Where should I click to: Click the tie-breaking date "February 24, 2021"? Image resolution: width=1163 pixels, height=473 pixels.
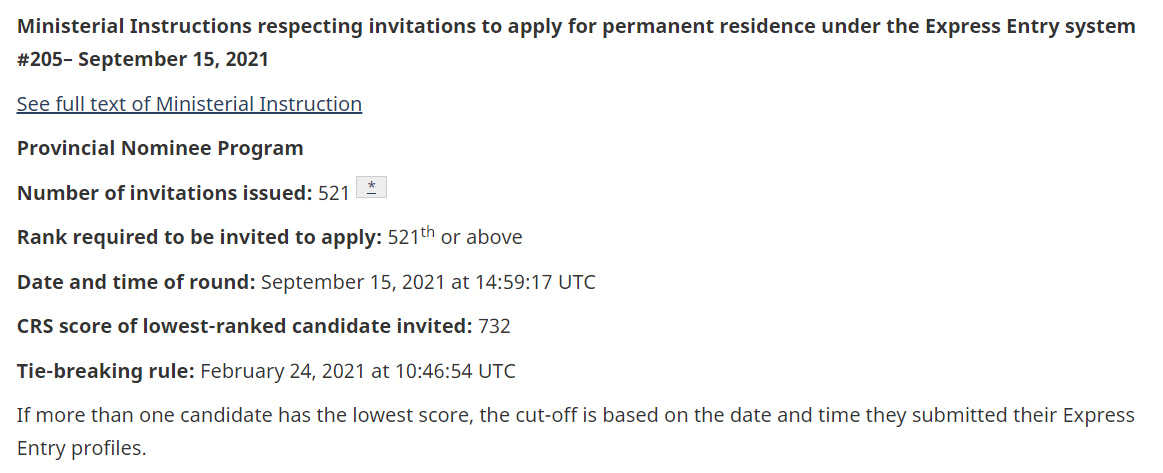(282, 371)
